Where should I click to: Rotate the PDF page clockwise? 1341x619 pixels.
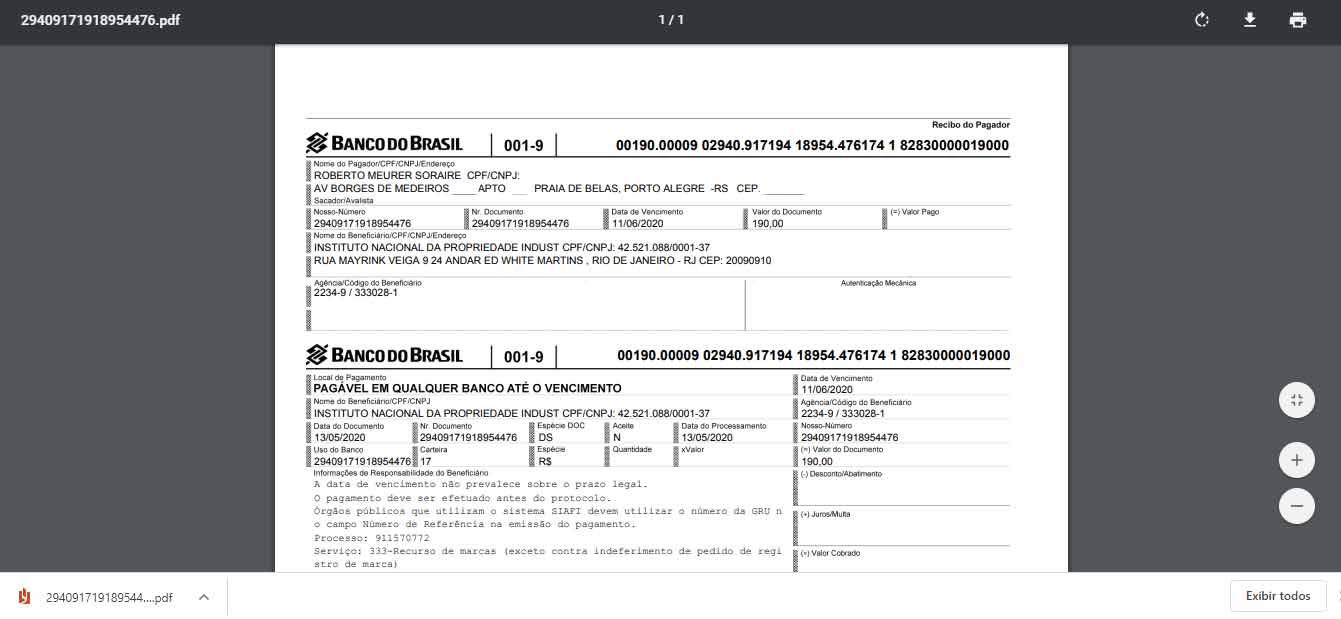(1202, 20)
